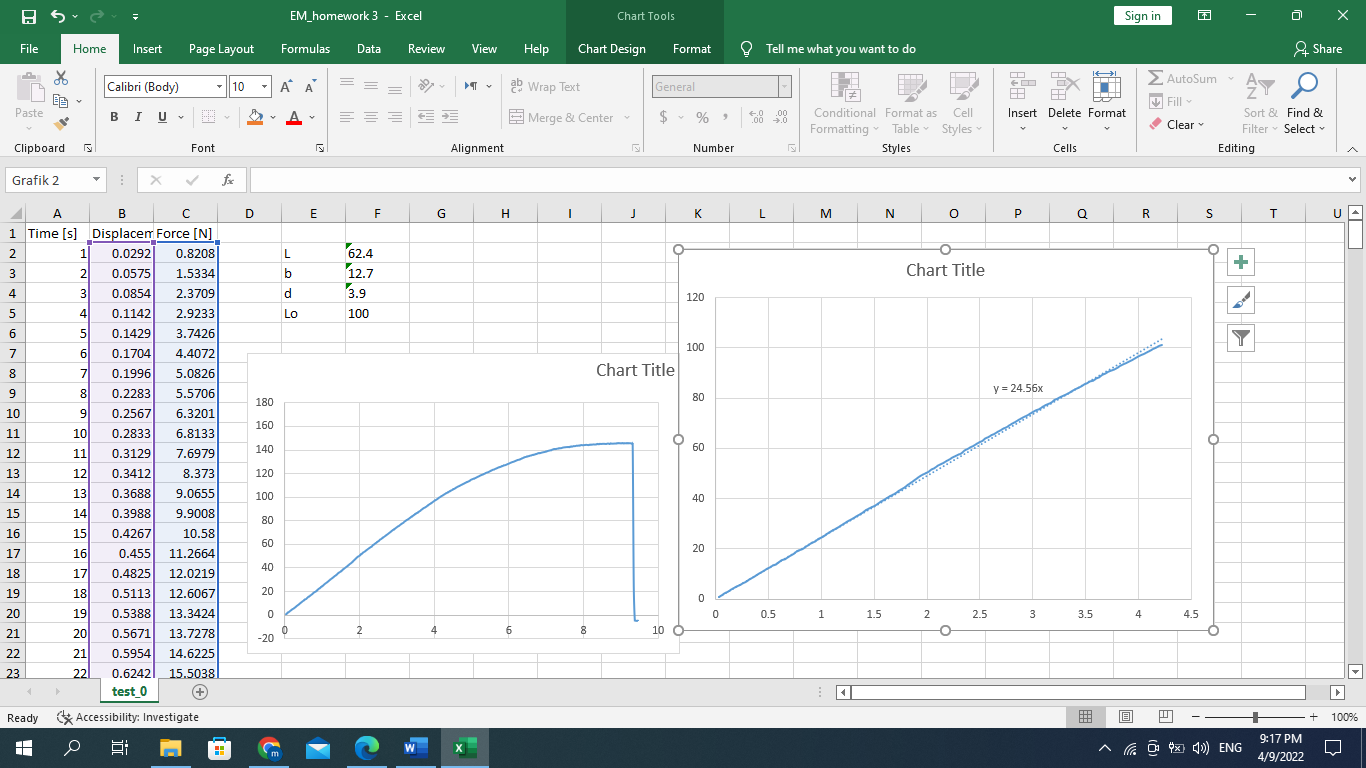
Task: Open Chart Filters with the funnel icon
Action: [x=1240, y=338]
